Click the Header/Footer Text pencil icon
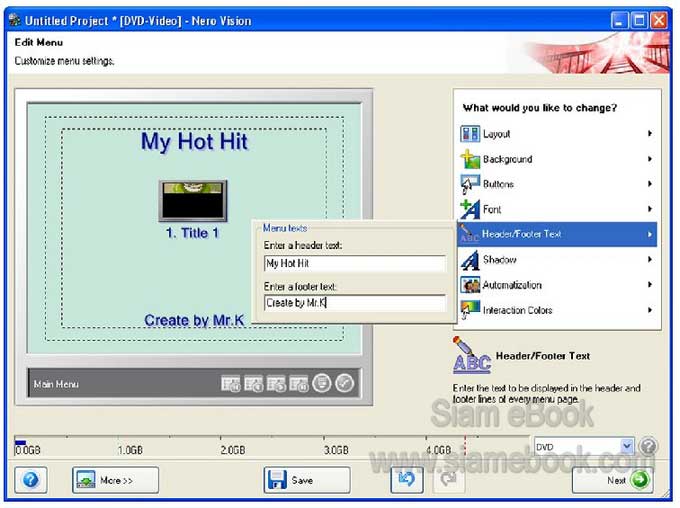Viewport: 680px width, 508px height. click(469, 233)
